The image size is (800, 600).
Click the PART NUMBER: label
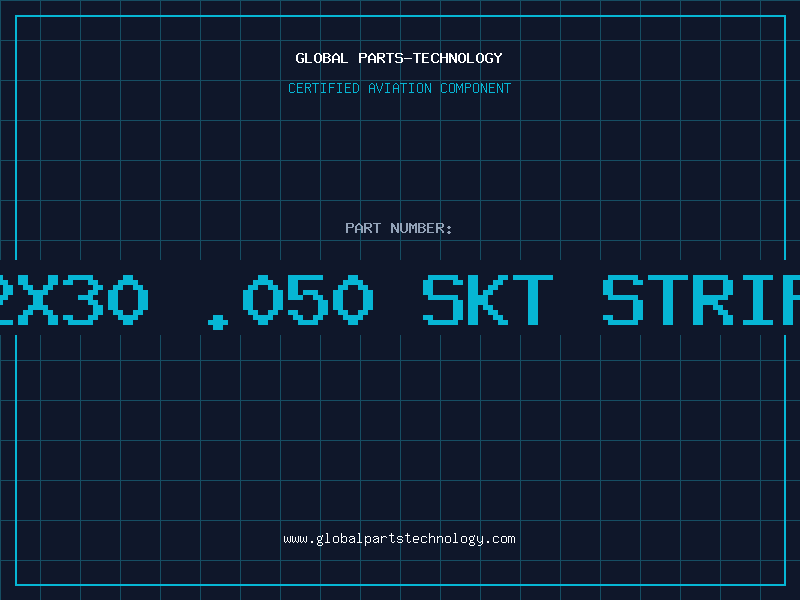(399, 228)
